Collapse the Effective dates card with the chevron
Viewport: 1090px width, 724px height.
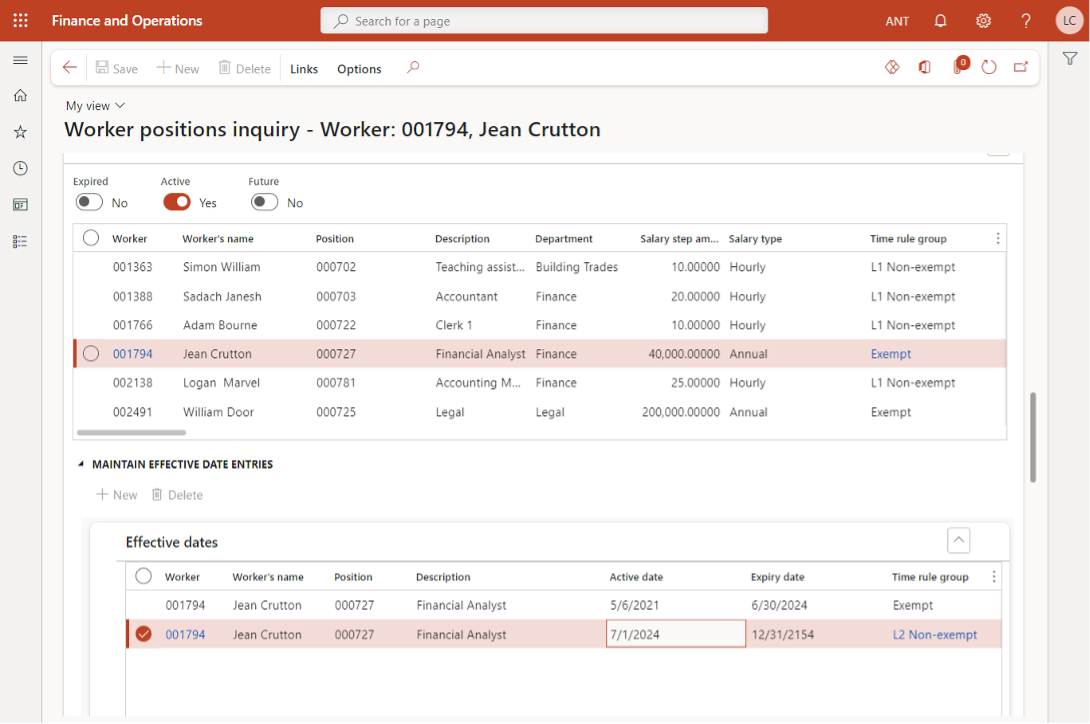coord(958,540)
